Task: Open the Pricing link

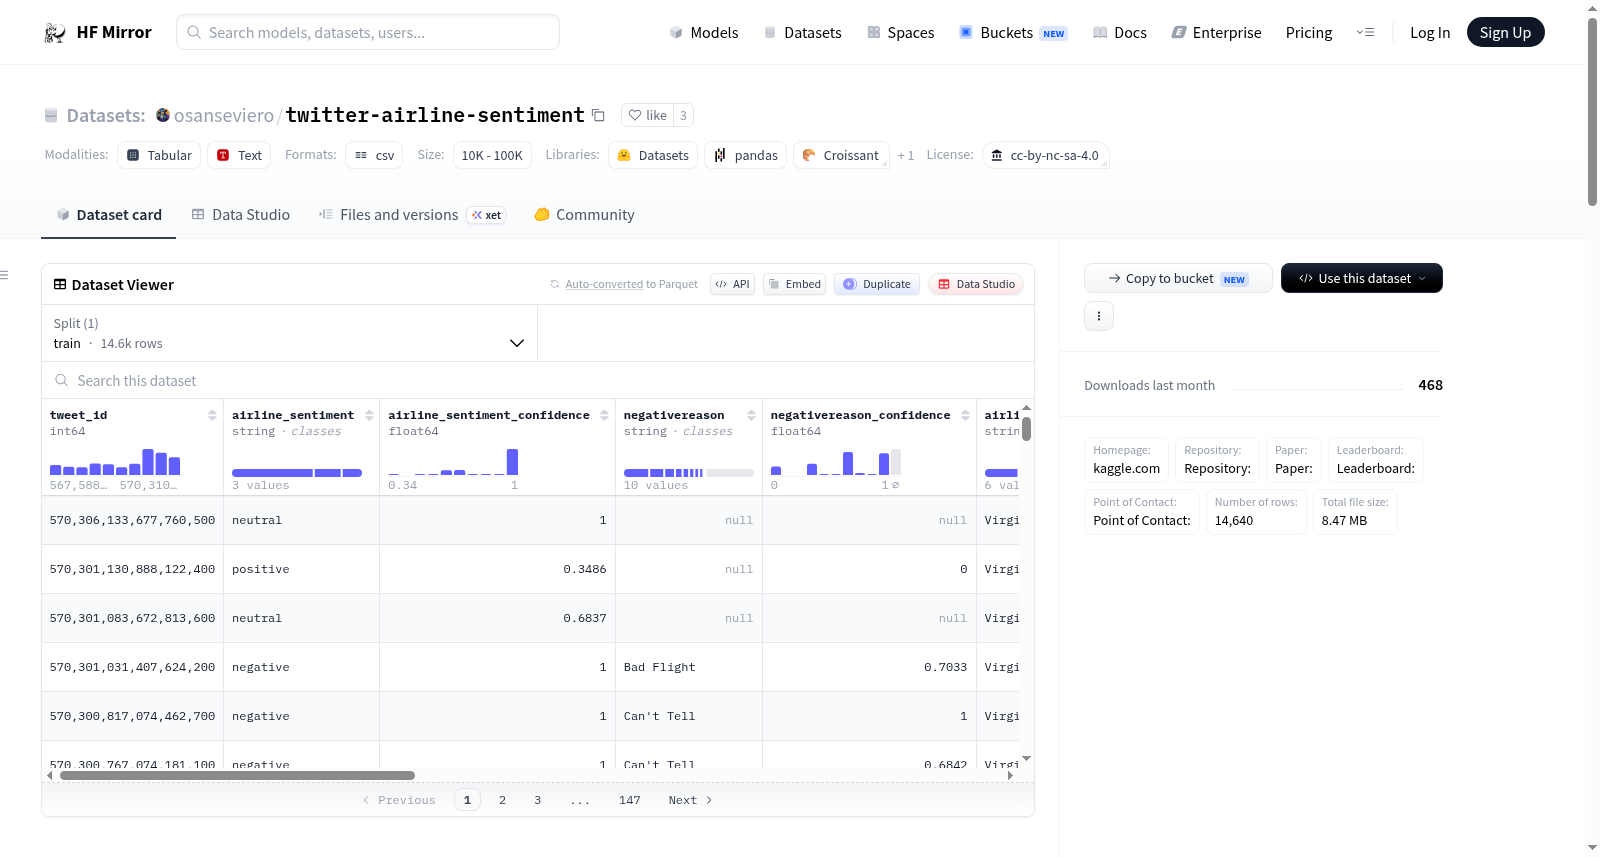Action: point(1309,33)
